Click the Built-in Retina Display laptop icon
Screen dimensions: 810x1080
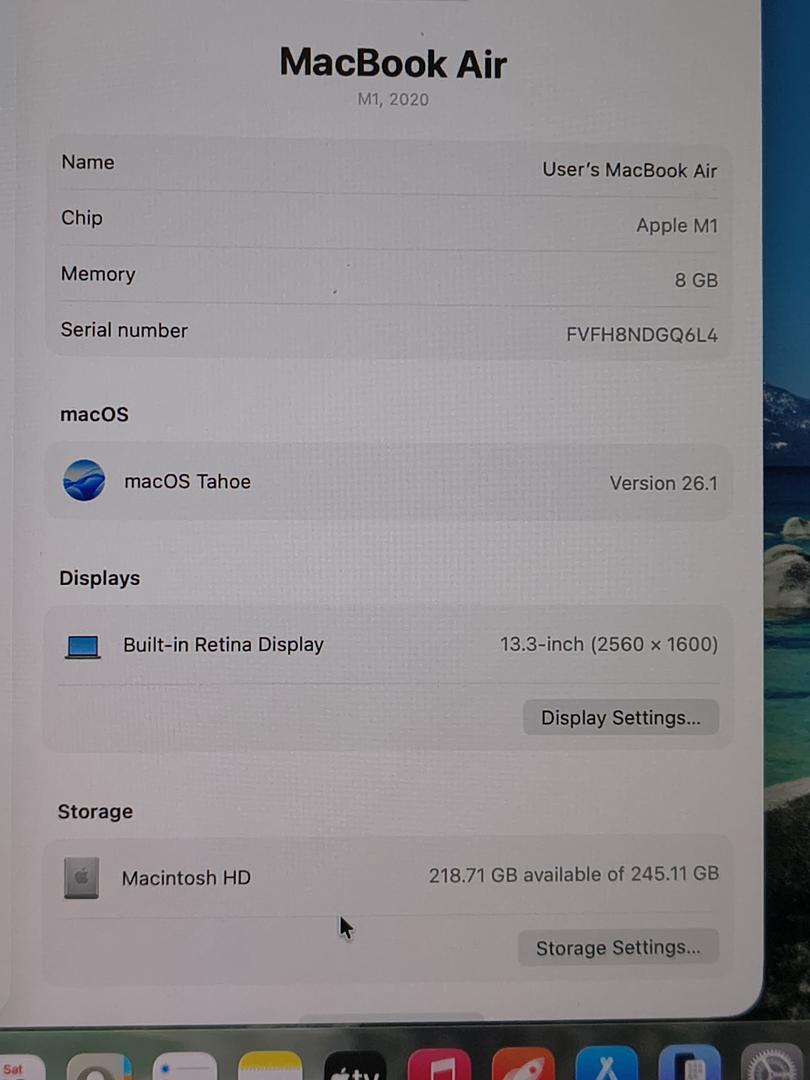pos(83,647)
